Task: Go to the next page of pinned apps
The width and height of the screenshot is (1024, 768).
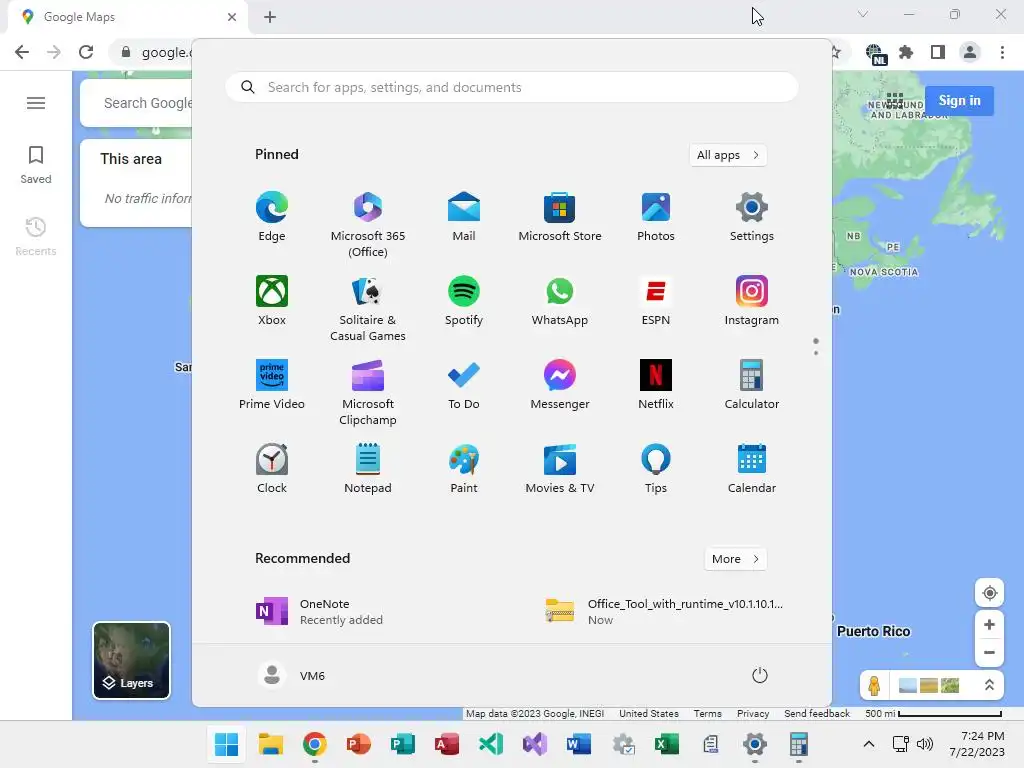Action: (816, 353)
